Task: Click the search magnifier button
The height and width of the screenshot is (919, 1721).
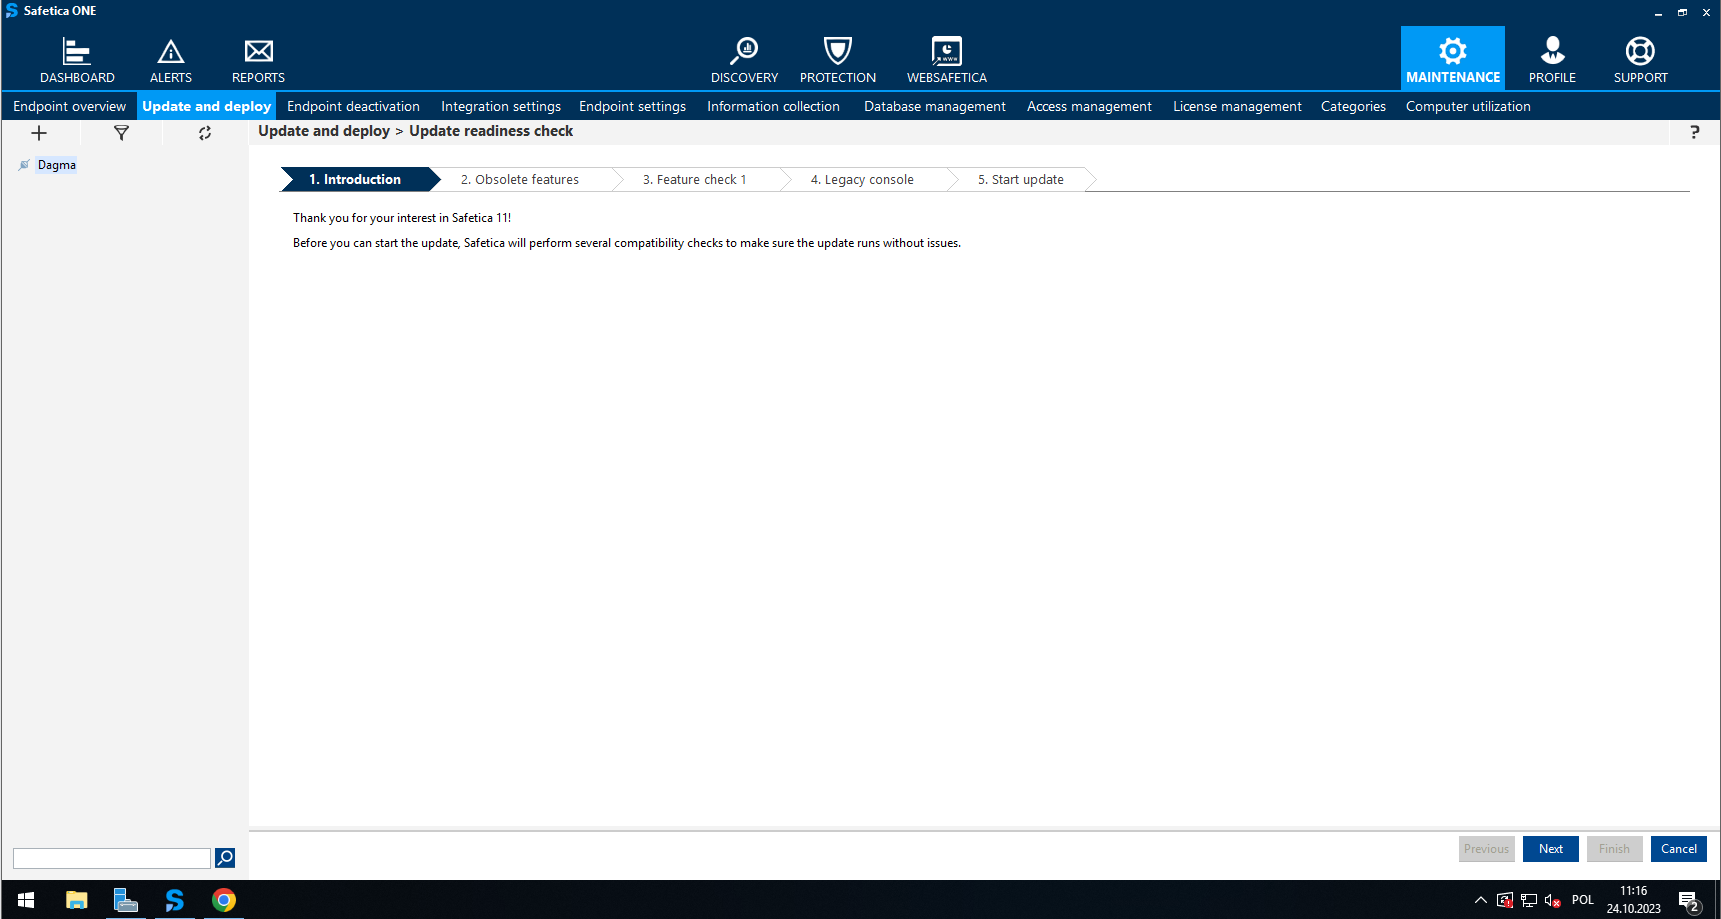Action: pos(225,858)
